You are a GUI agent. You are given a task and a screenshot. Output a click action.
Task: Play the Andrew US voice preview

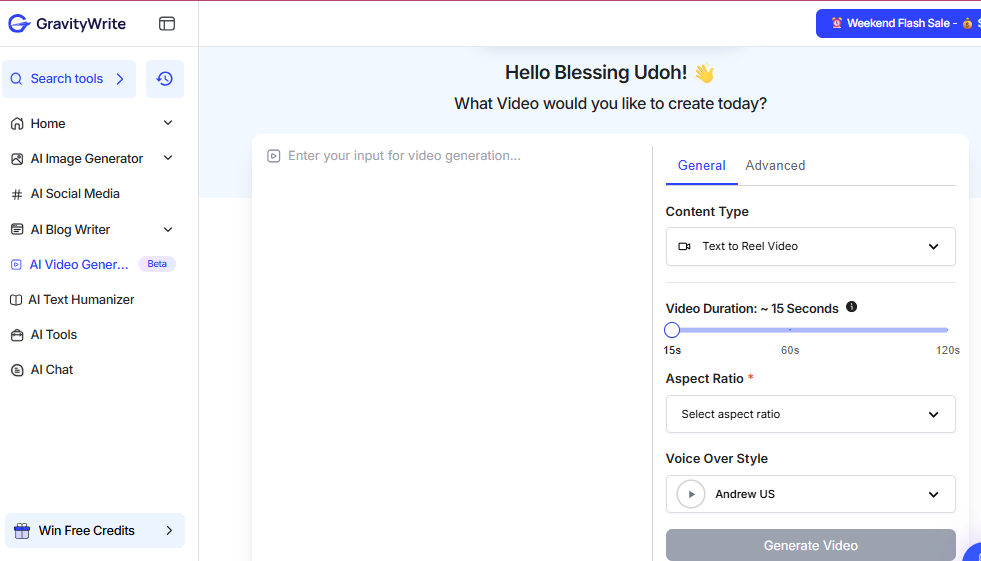point(691,494)
